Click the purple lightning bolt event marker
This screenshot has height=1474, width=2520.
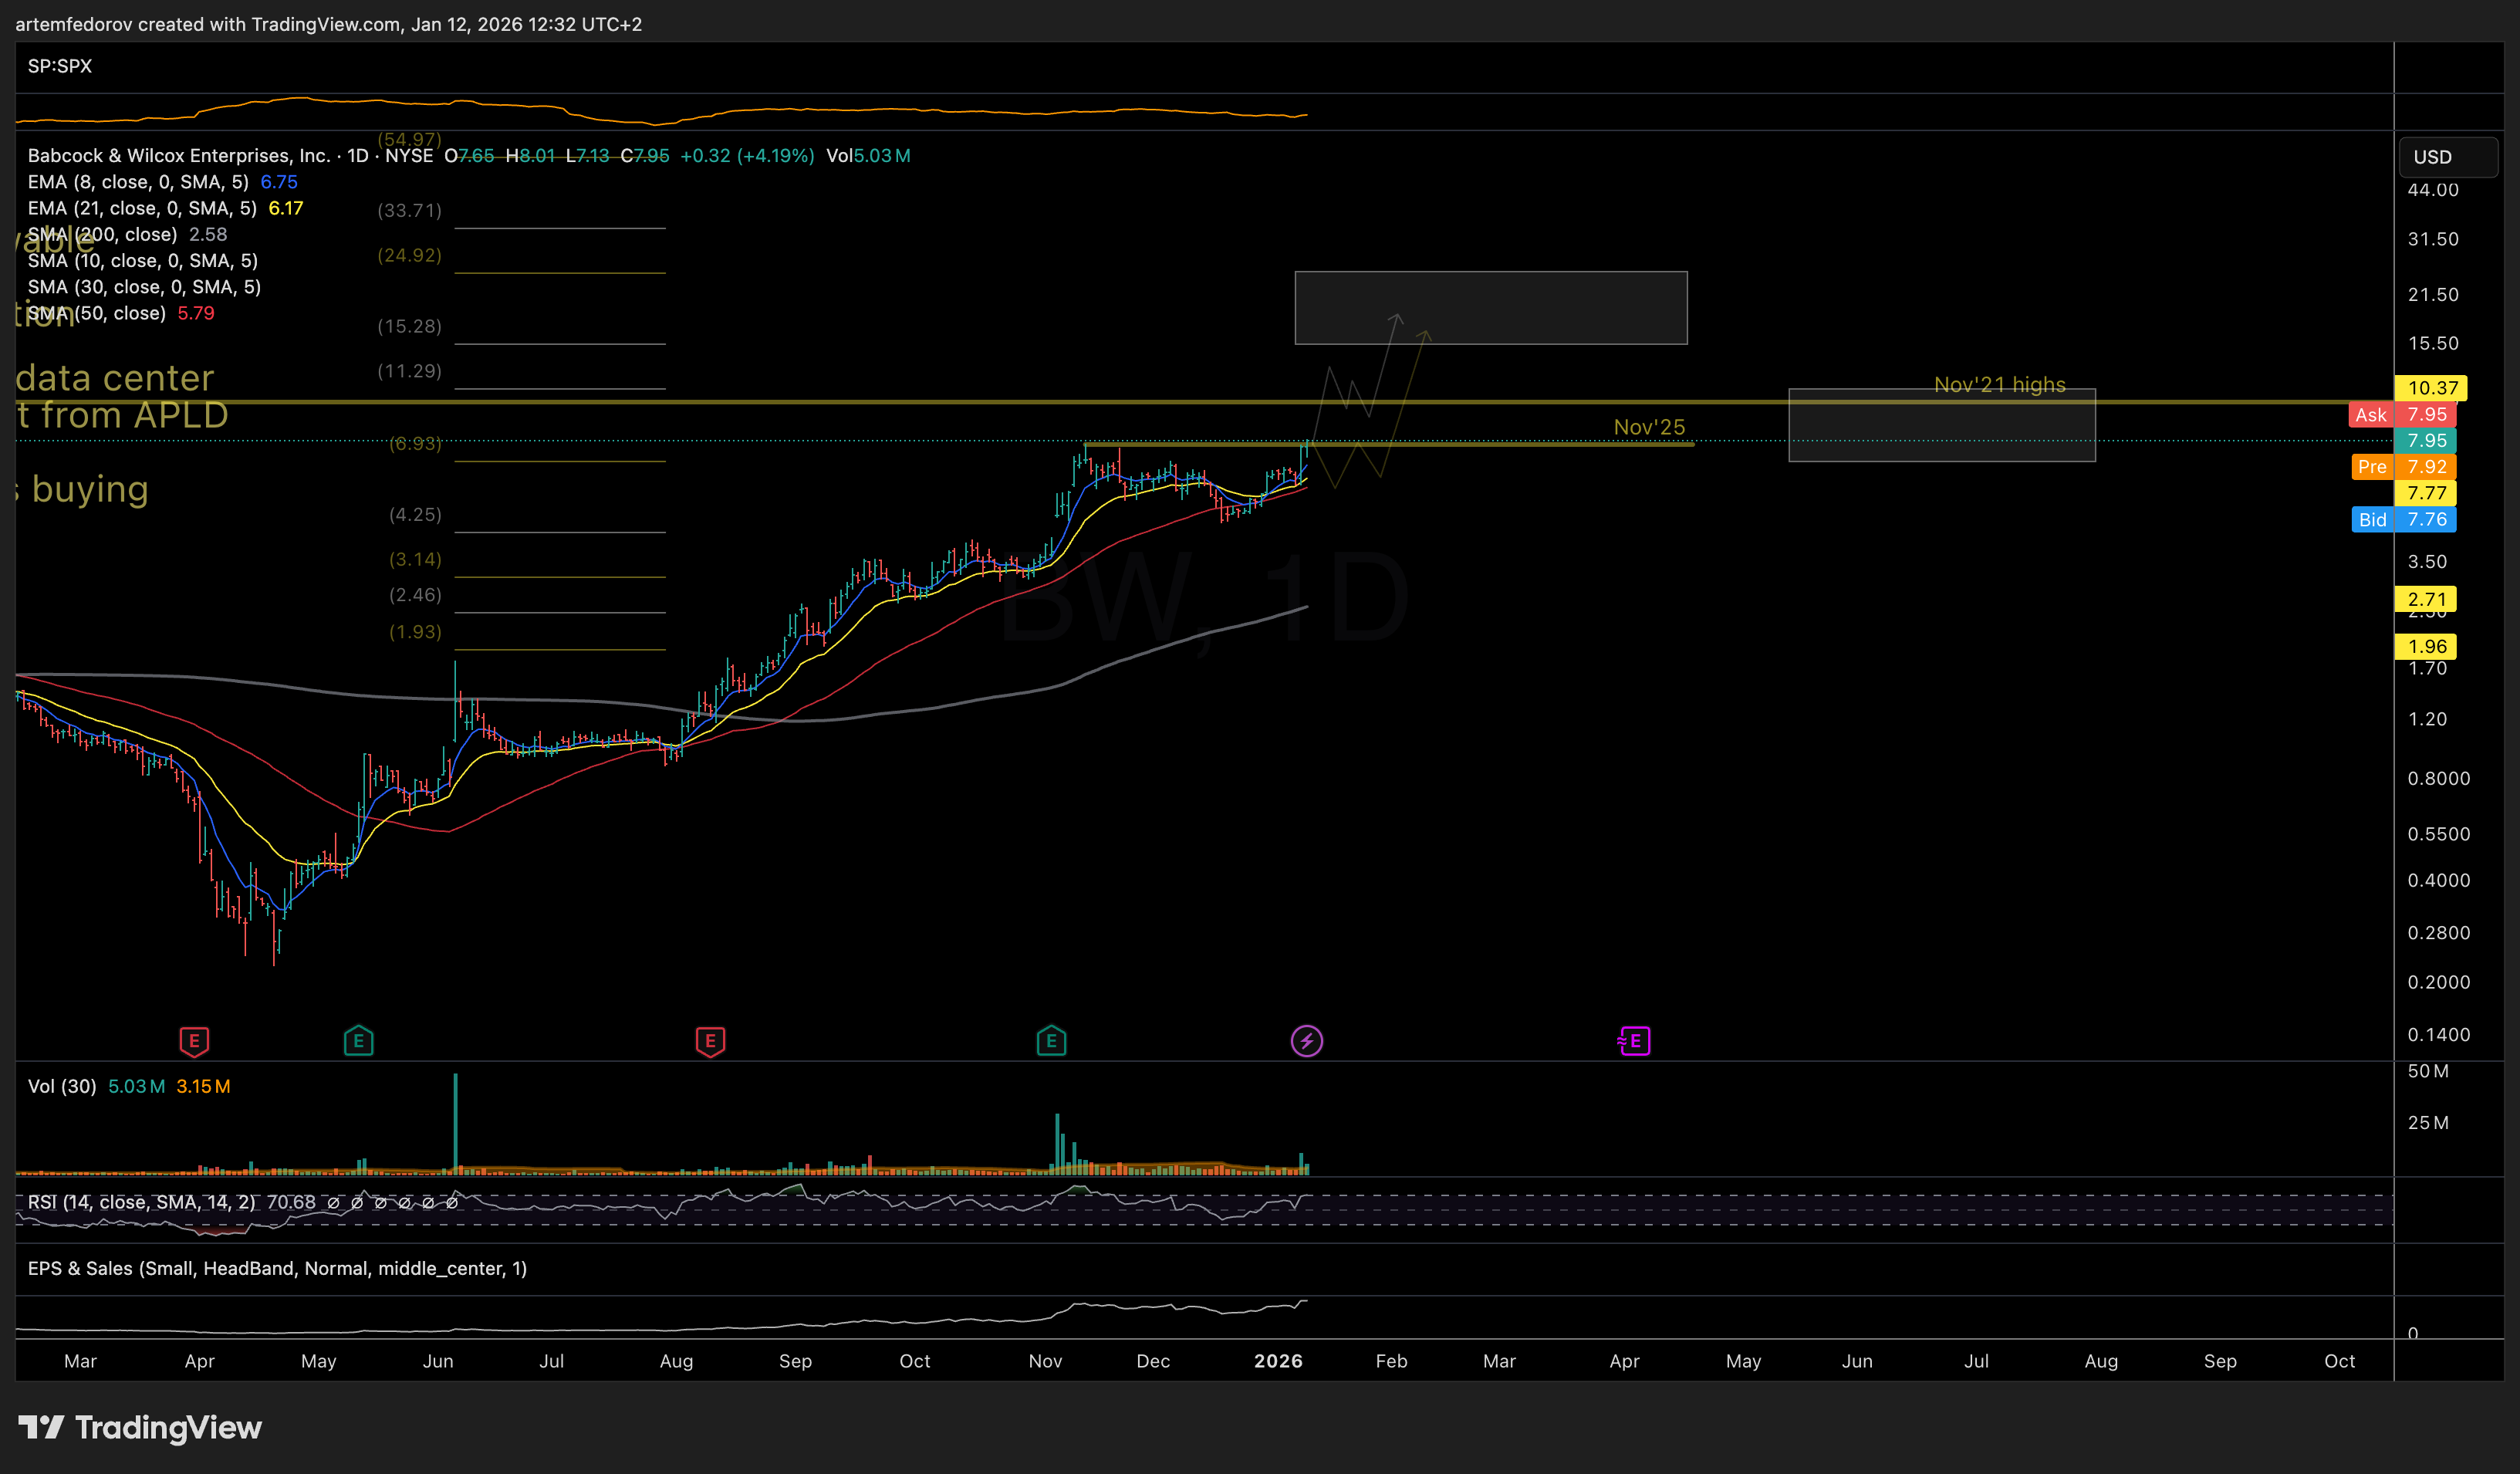1306,1041
